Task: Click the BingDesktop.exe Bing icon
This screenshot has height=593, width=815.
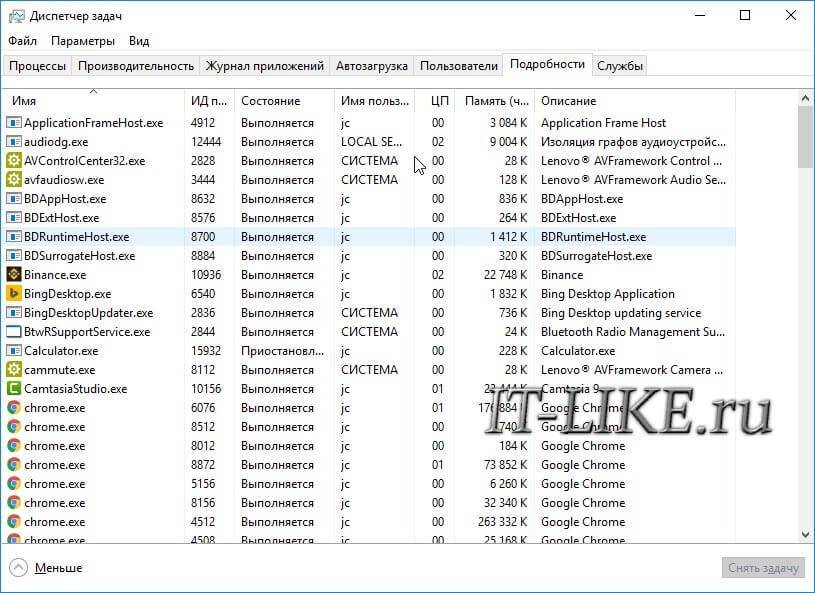Action: (x=14, y=294)
